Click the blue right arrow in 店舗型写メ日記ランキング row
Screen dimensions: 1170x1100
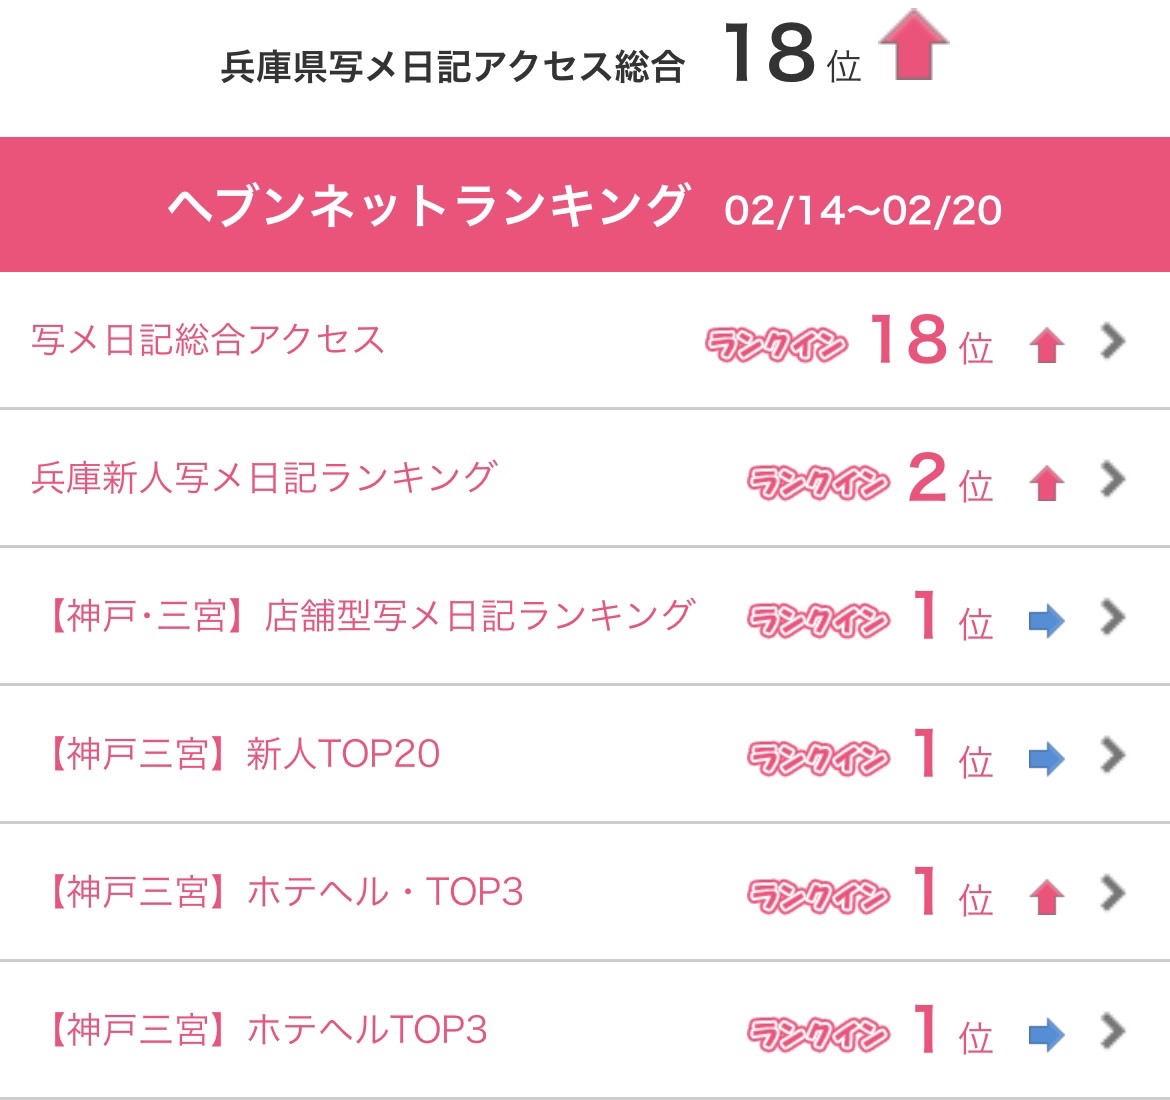click(1046, 621)
